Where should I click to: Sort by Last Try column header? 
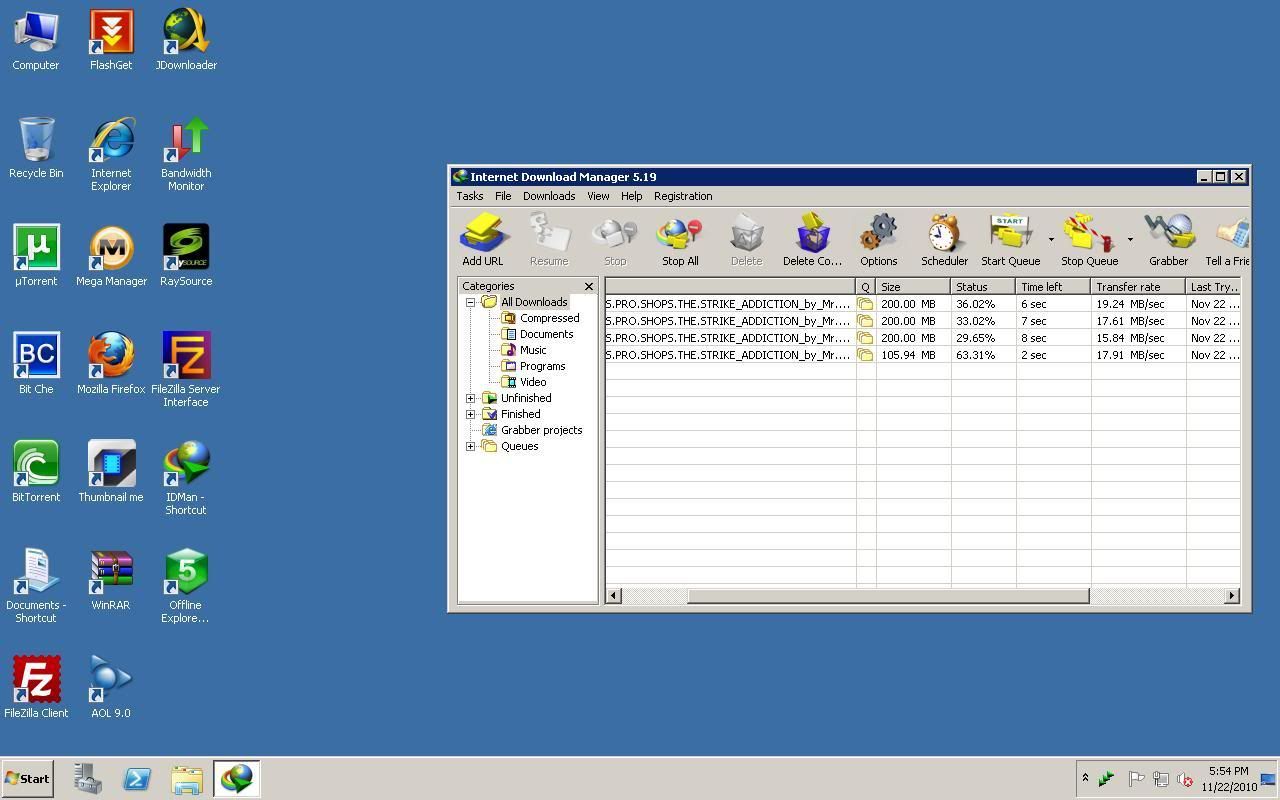click(x=1213, y=287)
